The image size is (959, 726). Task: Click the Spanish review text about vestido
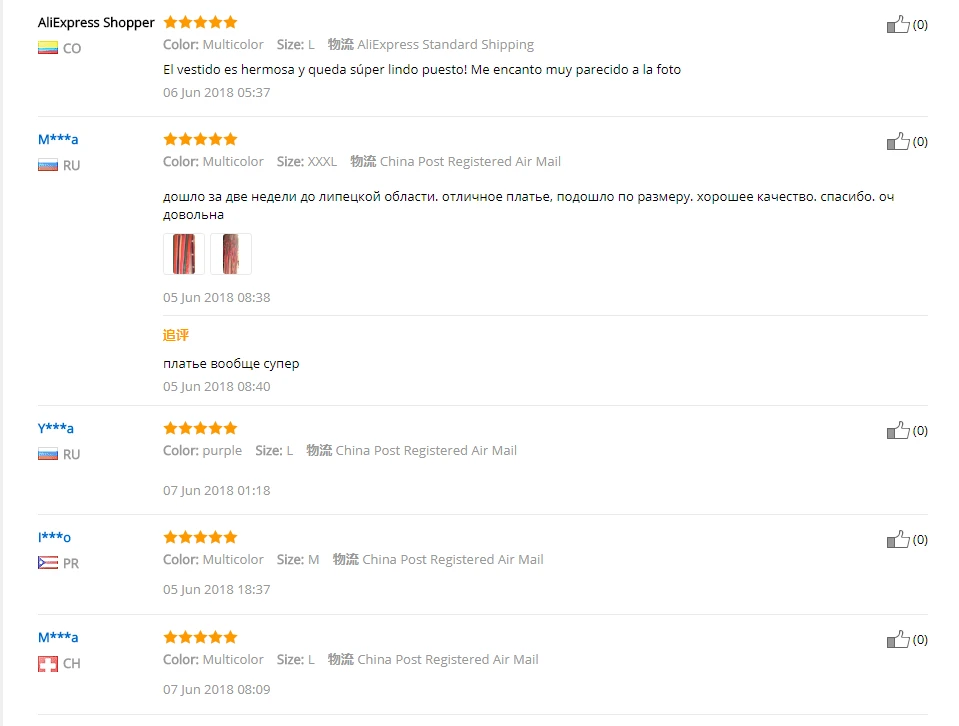click(x=422, y=70)
